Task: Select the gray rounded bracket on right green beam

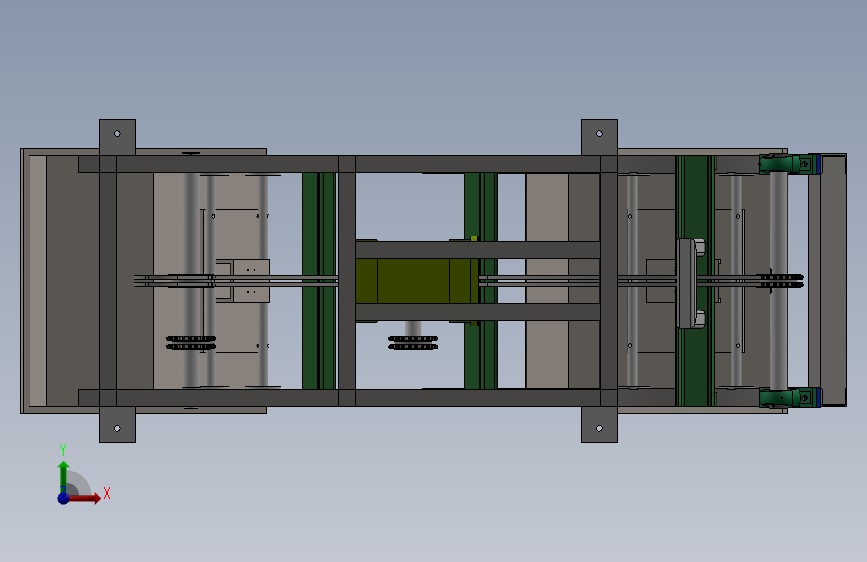Action: 690,284
